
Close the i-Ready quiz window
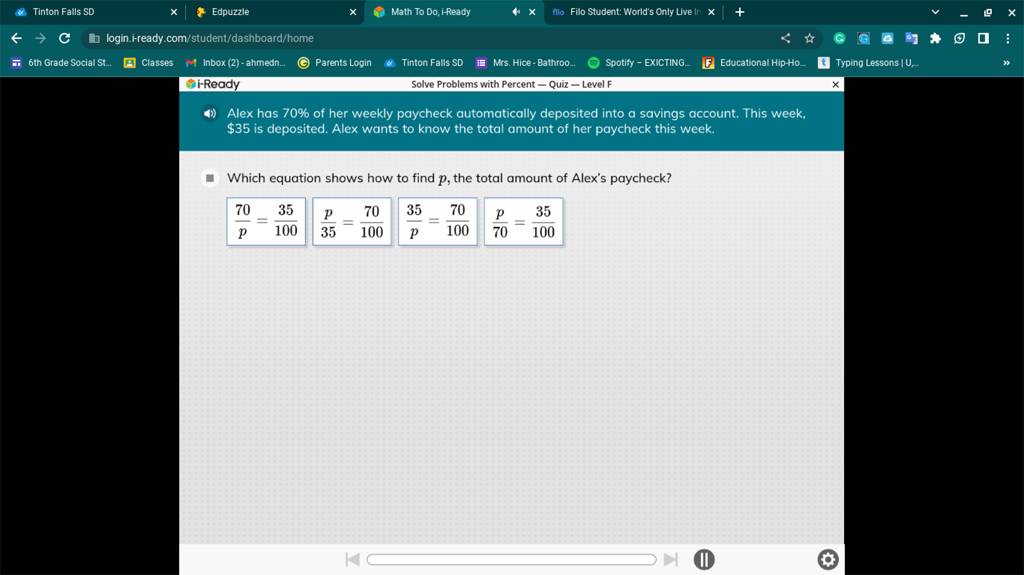point(835,84)
